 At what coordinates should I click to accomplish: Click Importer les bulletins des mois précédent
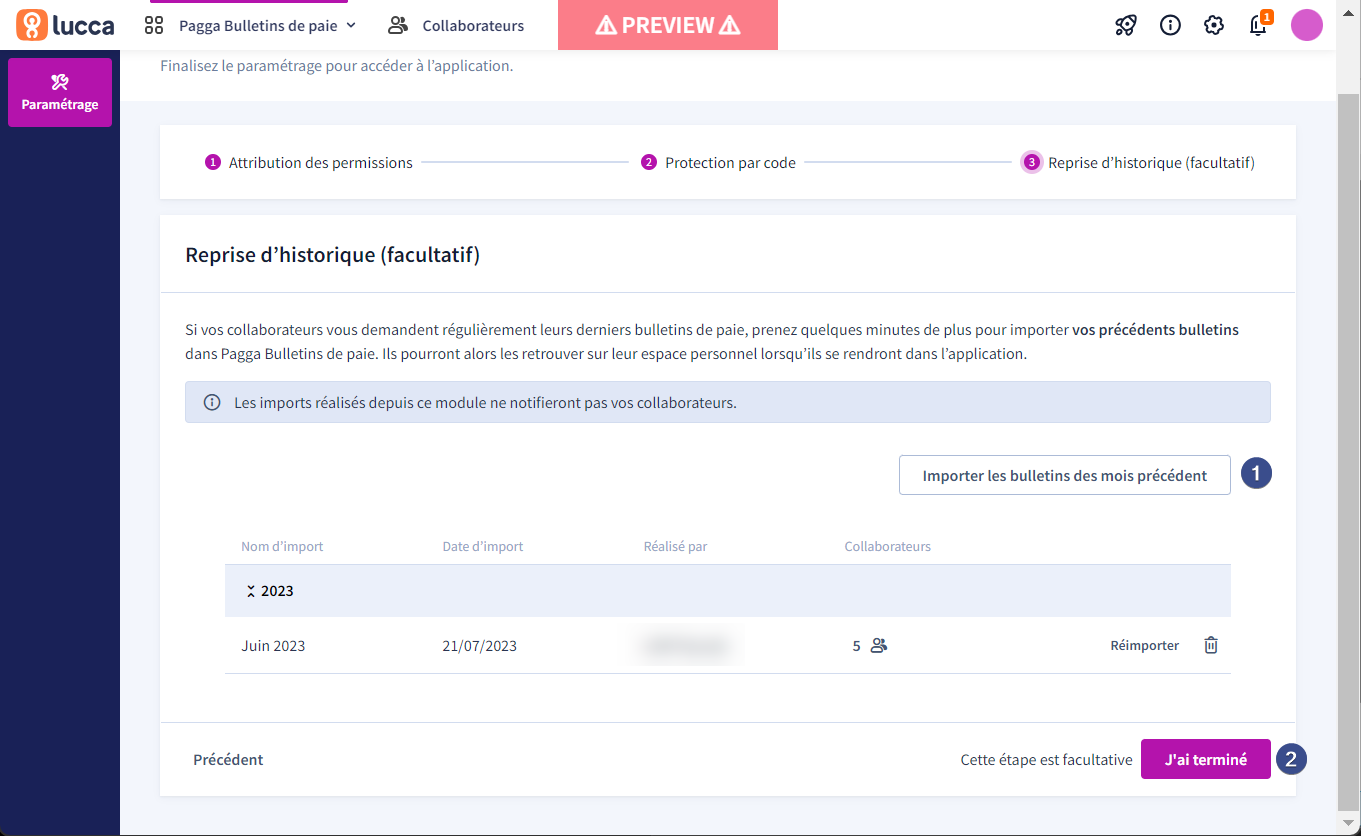pyautogui.click(x=1065, y=475)
